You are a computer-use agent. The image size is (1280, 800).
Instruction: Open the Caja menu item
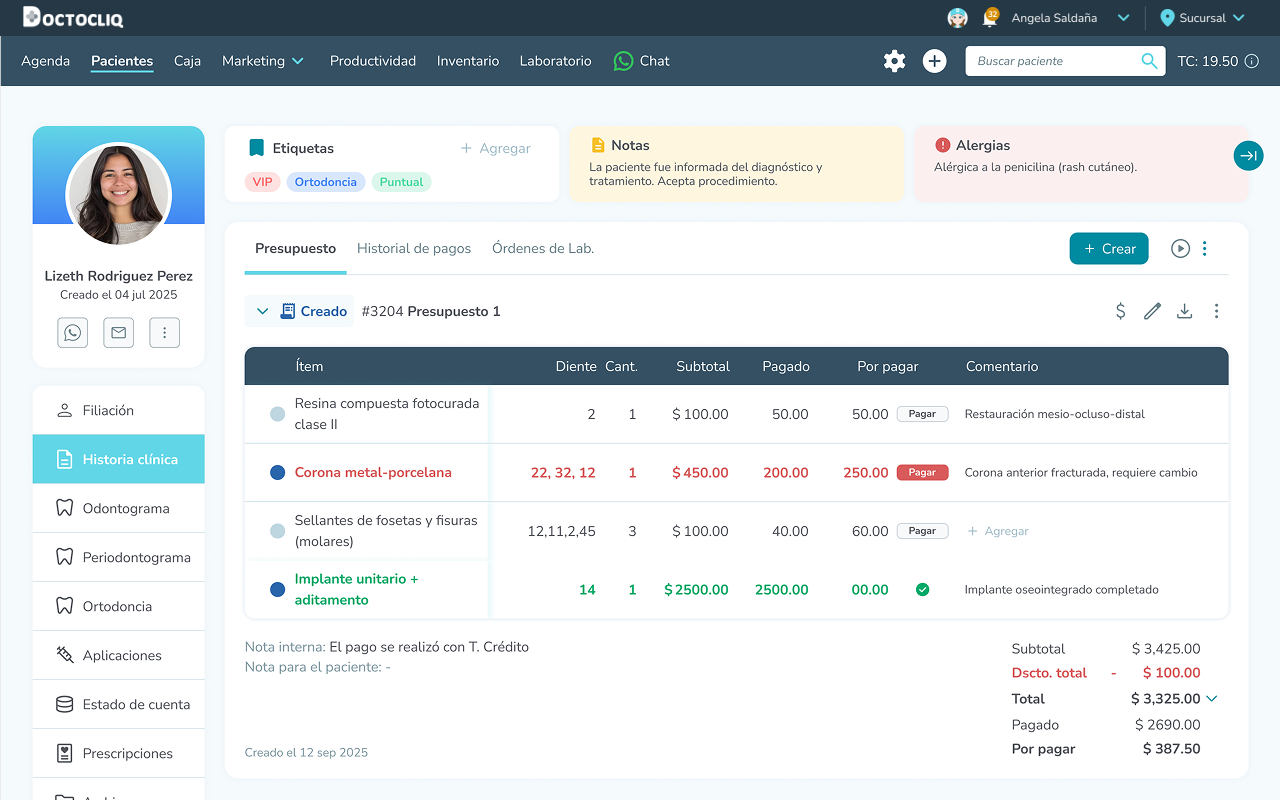(187, 61)
